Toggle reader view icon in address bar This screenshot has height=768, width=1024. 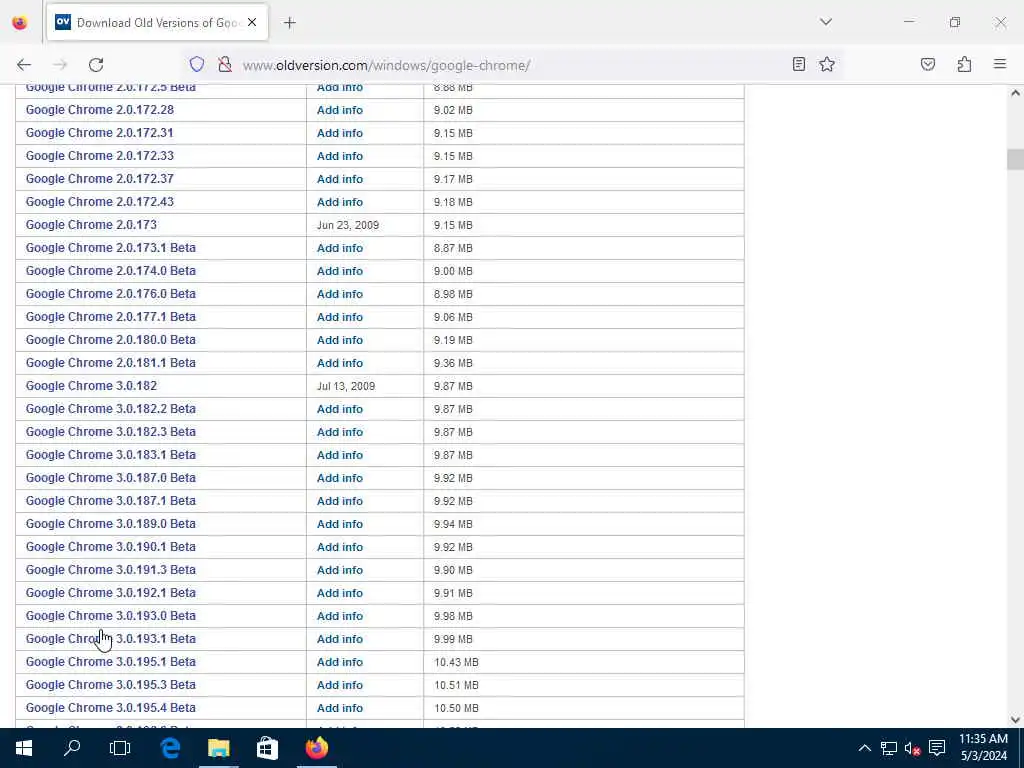tap(799, 64)
